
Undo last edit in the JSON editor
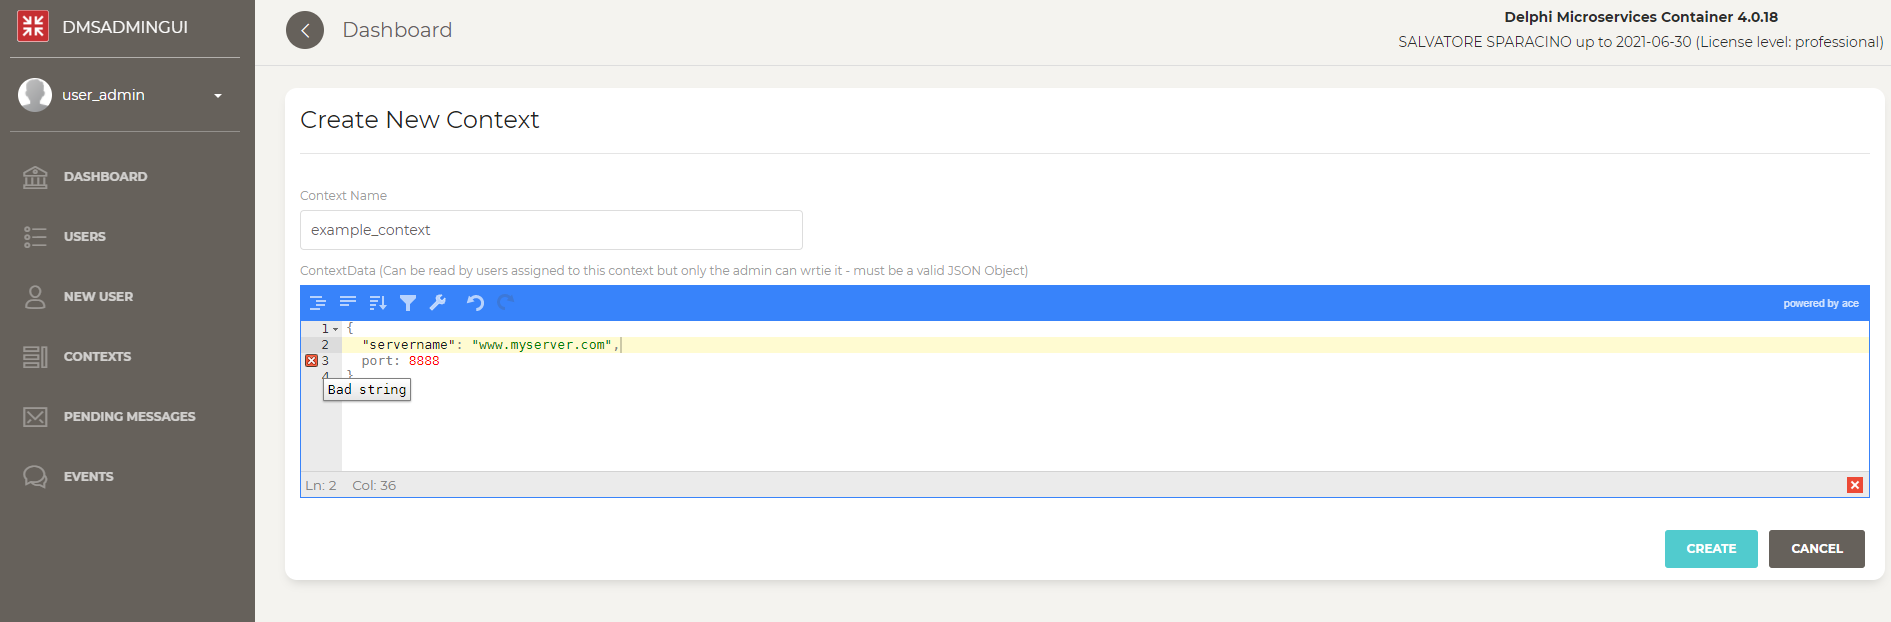point(475,303)
